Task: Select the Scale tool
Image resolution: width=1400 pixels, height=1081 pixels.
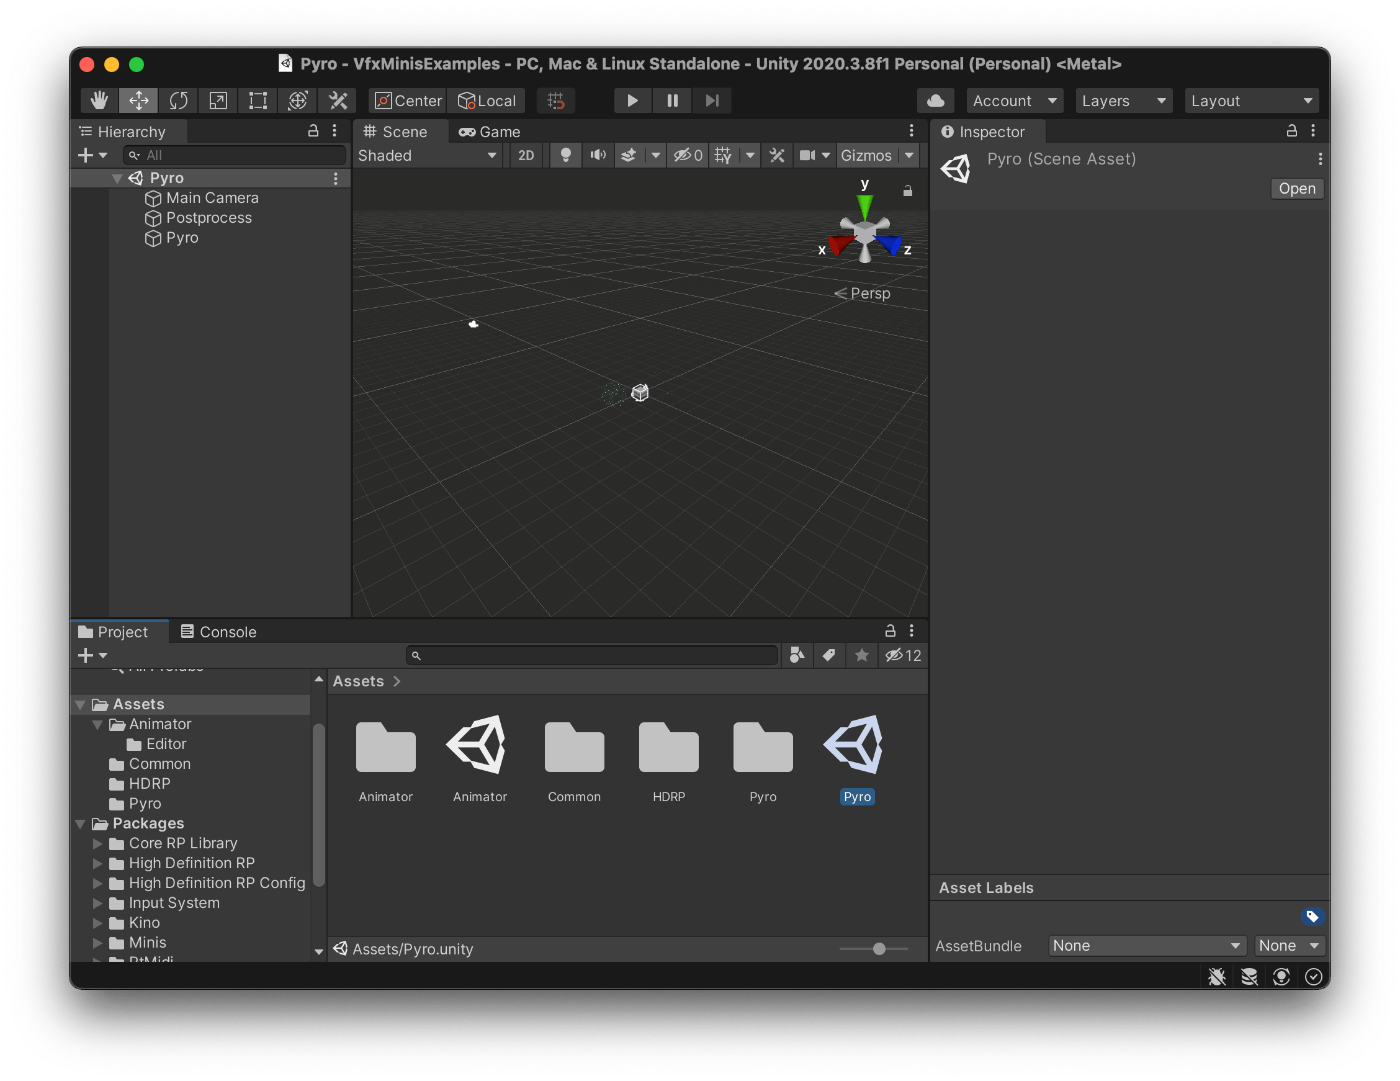Action: (x=218, y=100)
